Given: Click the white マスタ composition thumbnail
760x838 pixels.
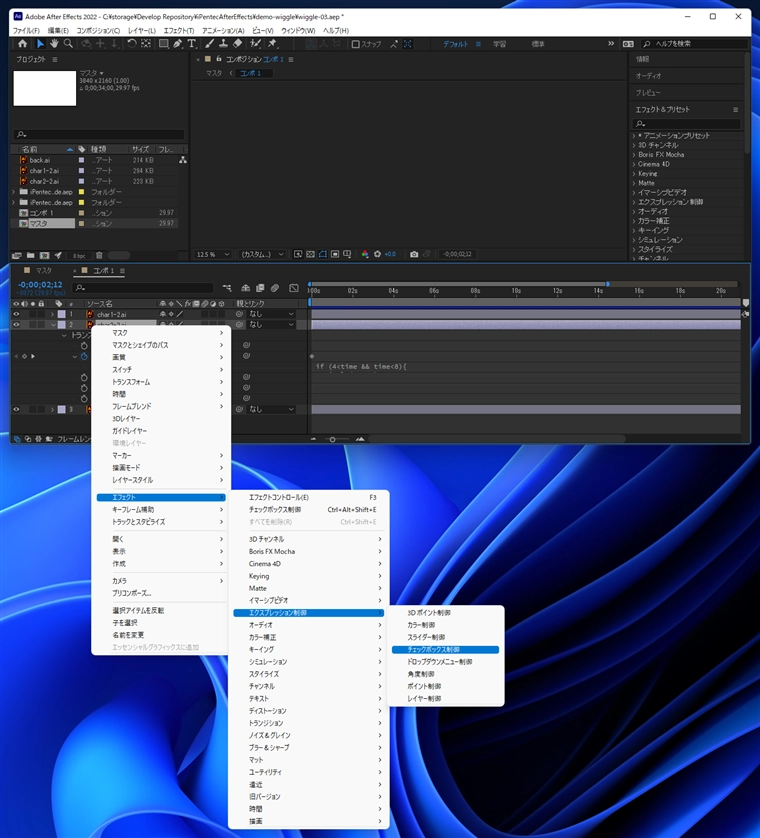Looking at the screenshot, I should pos(45,88).
